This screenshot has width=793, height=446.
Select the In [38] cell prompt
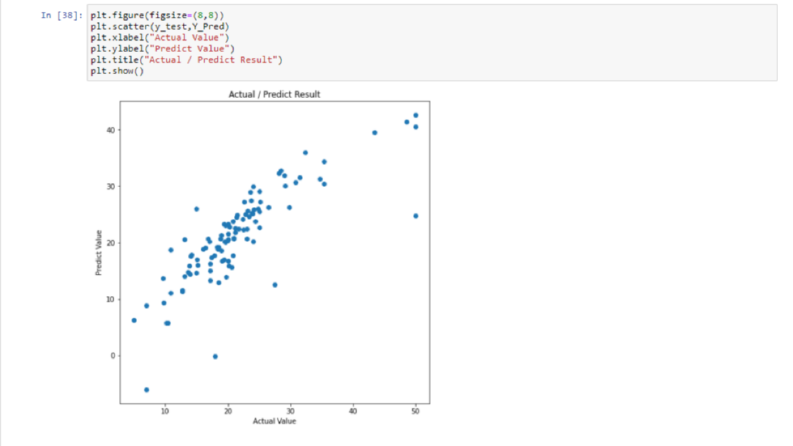point(61,15)
